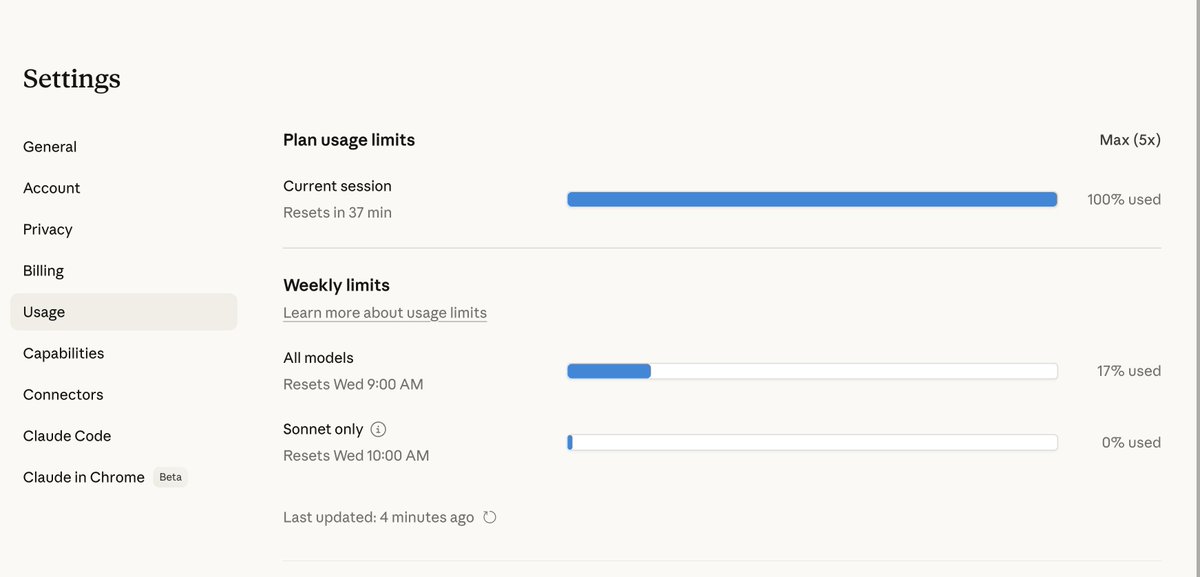Image resolution: width=1200 pixels, height=577 pixels.
Task: Follow the Learn more about usage limits link
Action: pos(385,313)
